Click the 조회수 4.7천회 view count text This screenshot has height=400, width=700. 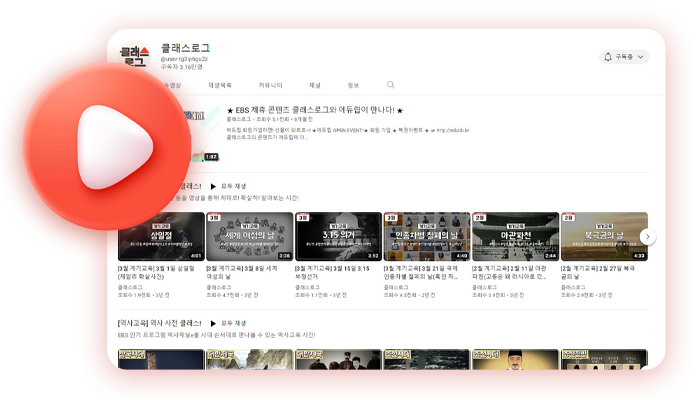[222, 295]
